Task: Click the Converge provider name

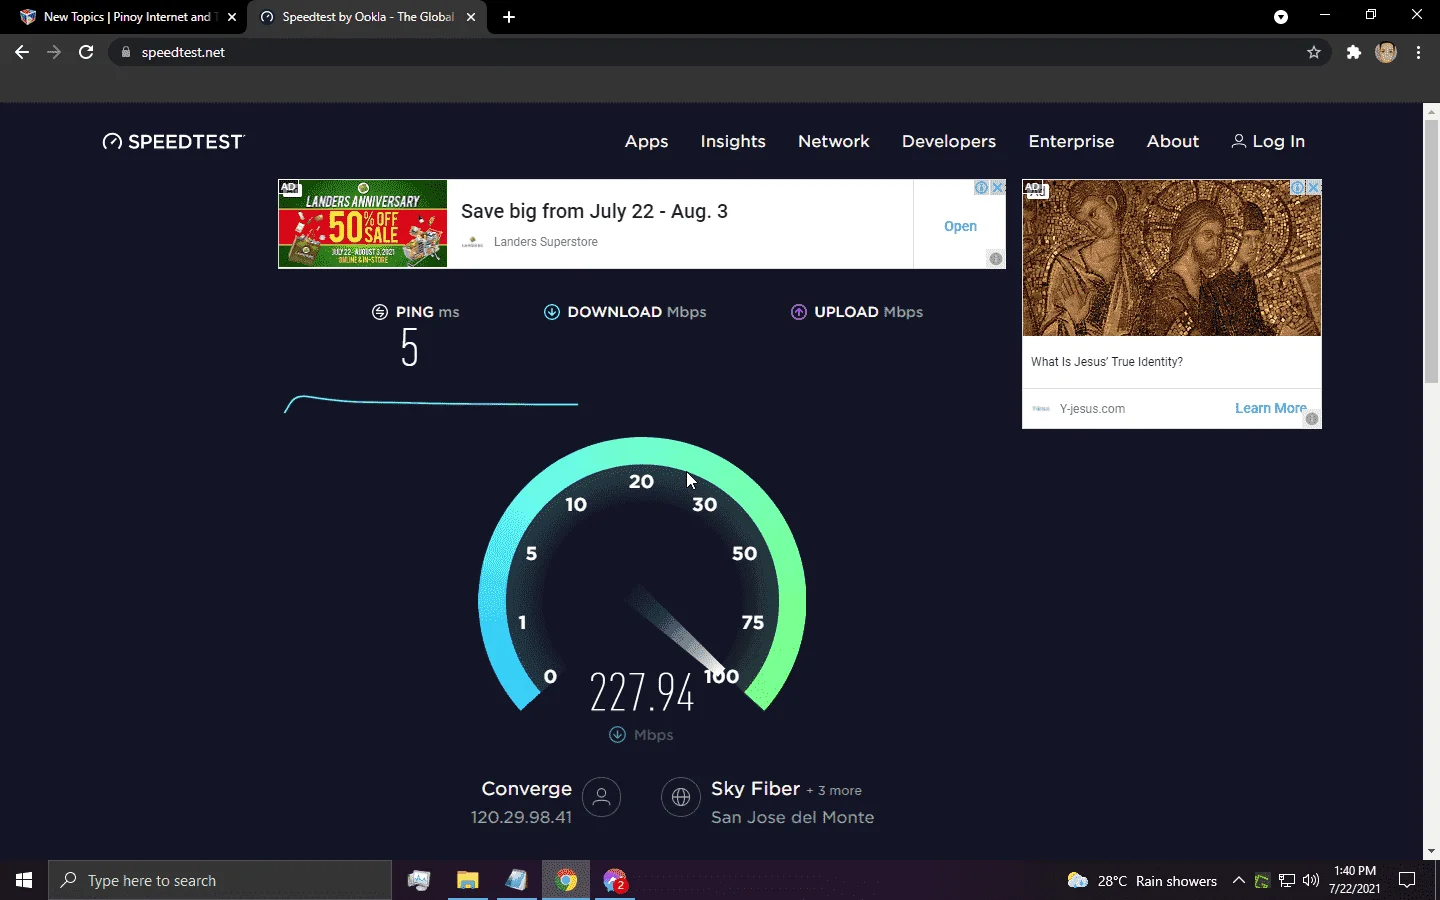Action: click(527, 789)
